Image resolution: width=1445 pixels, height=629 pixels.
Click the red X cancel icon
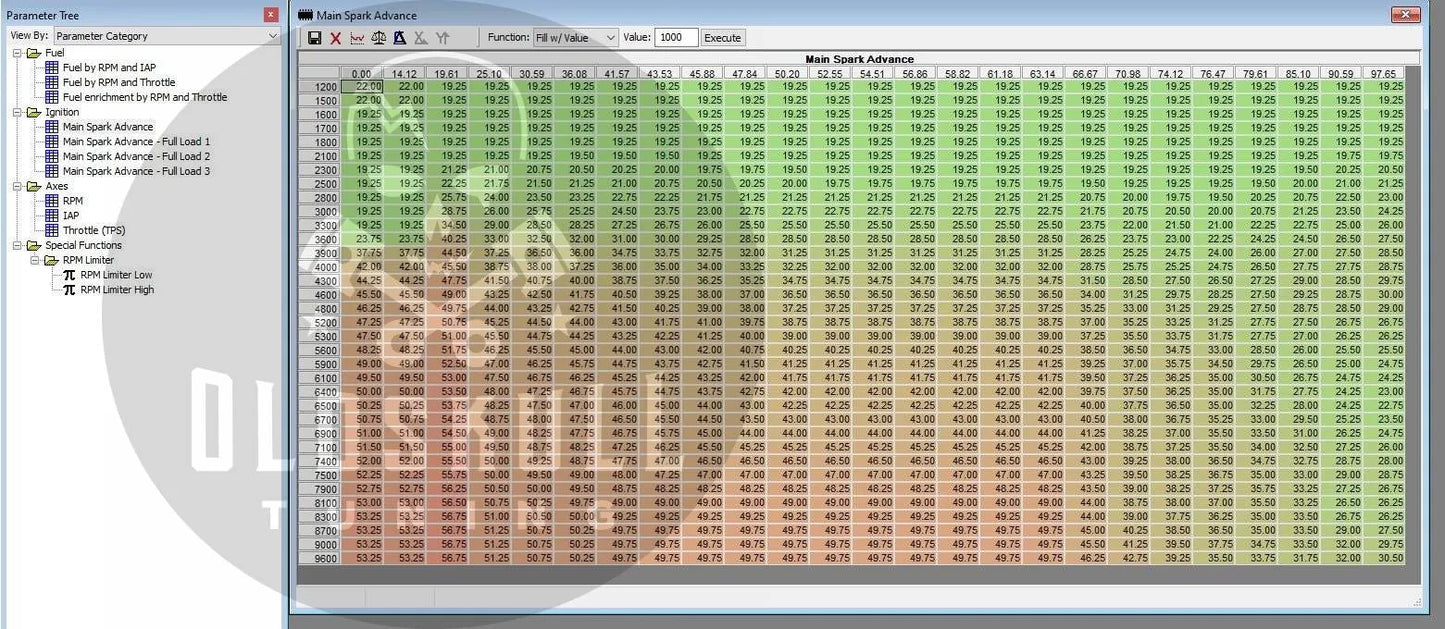pos(335,38)
